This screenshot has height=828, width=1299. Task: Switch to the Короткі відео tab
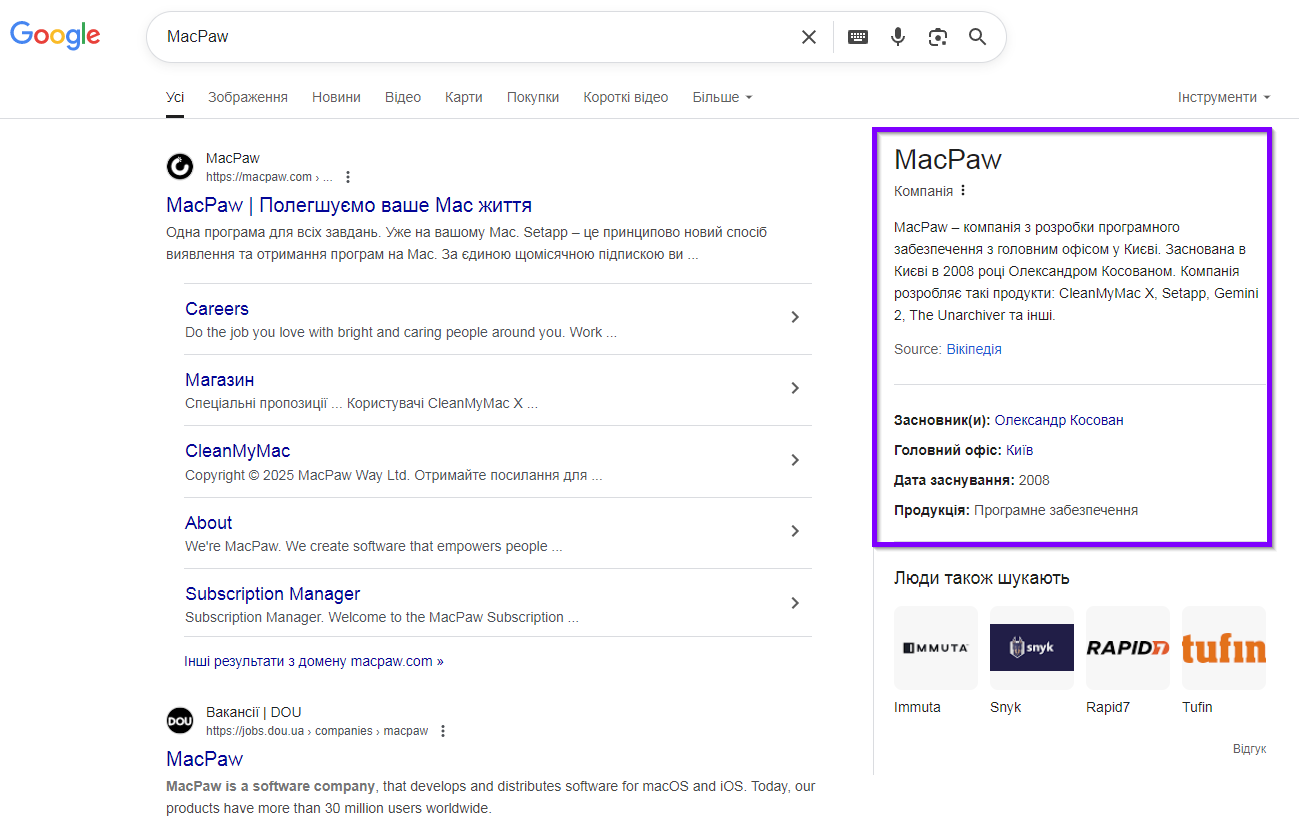click(626, 97)
